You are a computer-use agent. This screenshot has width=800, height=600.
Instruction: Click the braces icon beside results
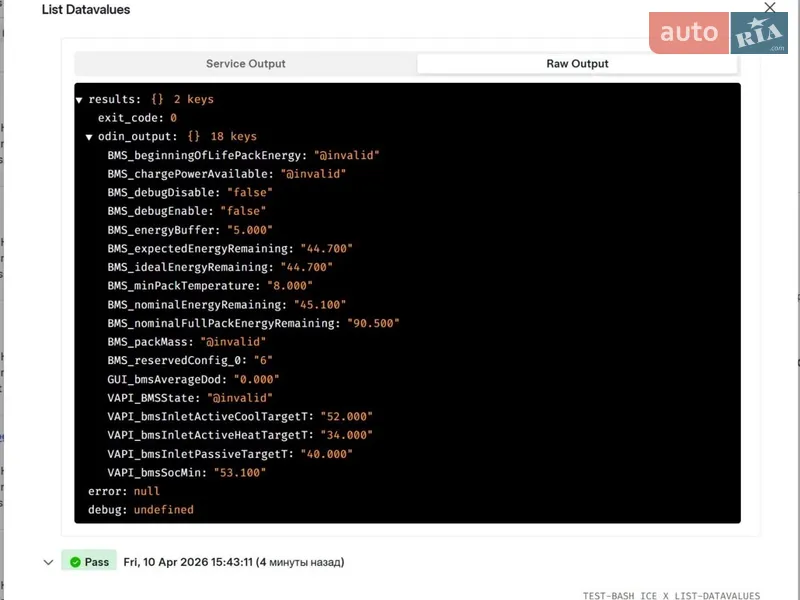157,100
